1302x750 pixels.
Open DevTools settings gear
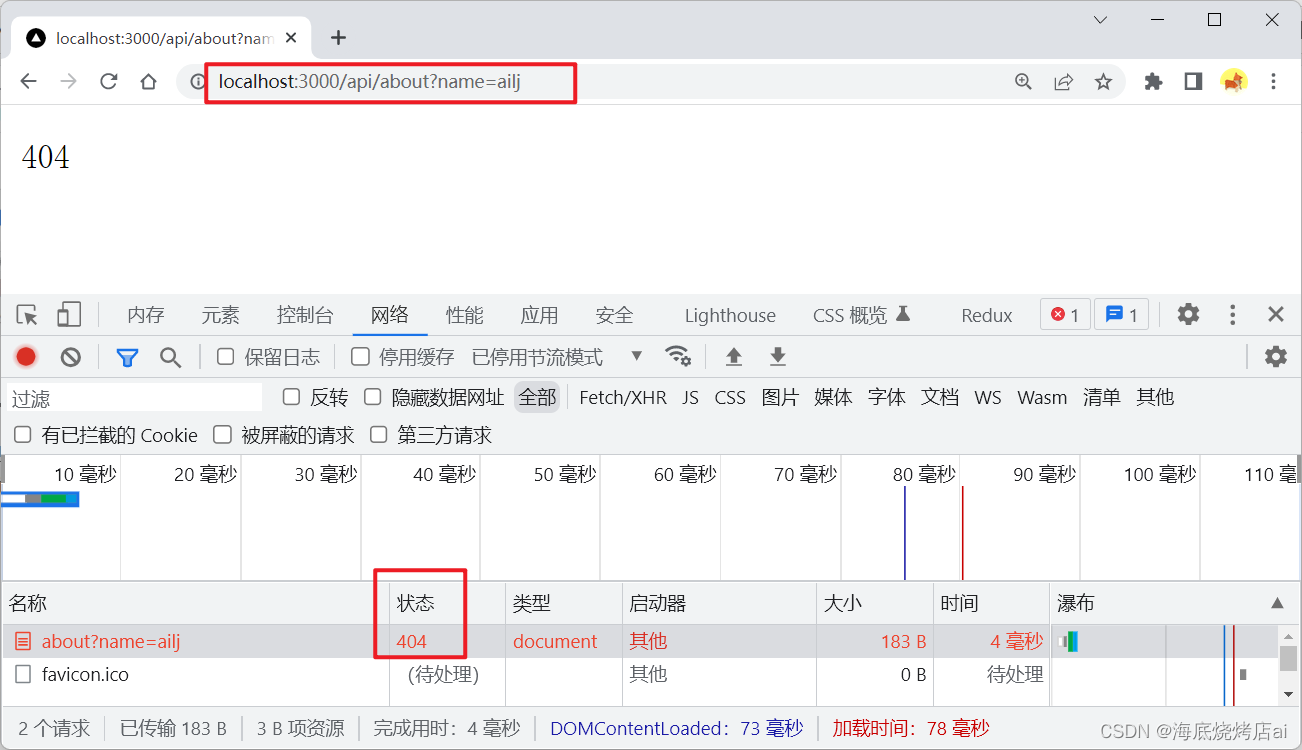[x=1188, y=315]
